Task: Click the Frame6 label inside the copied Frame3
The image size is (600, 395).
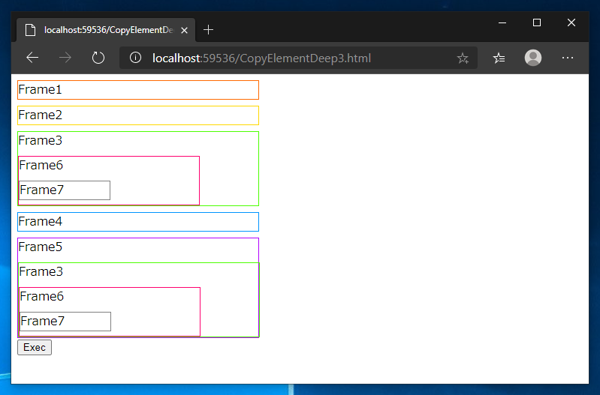Action: (x=42, y=296)
